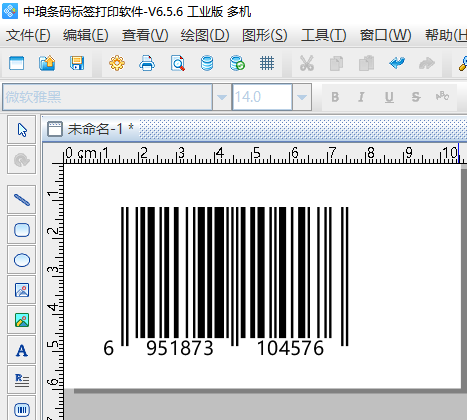Select the barcode tool in the sidebar

(22, 409)
